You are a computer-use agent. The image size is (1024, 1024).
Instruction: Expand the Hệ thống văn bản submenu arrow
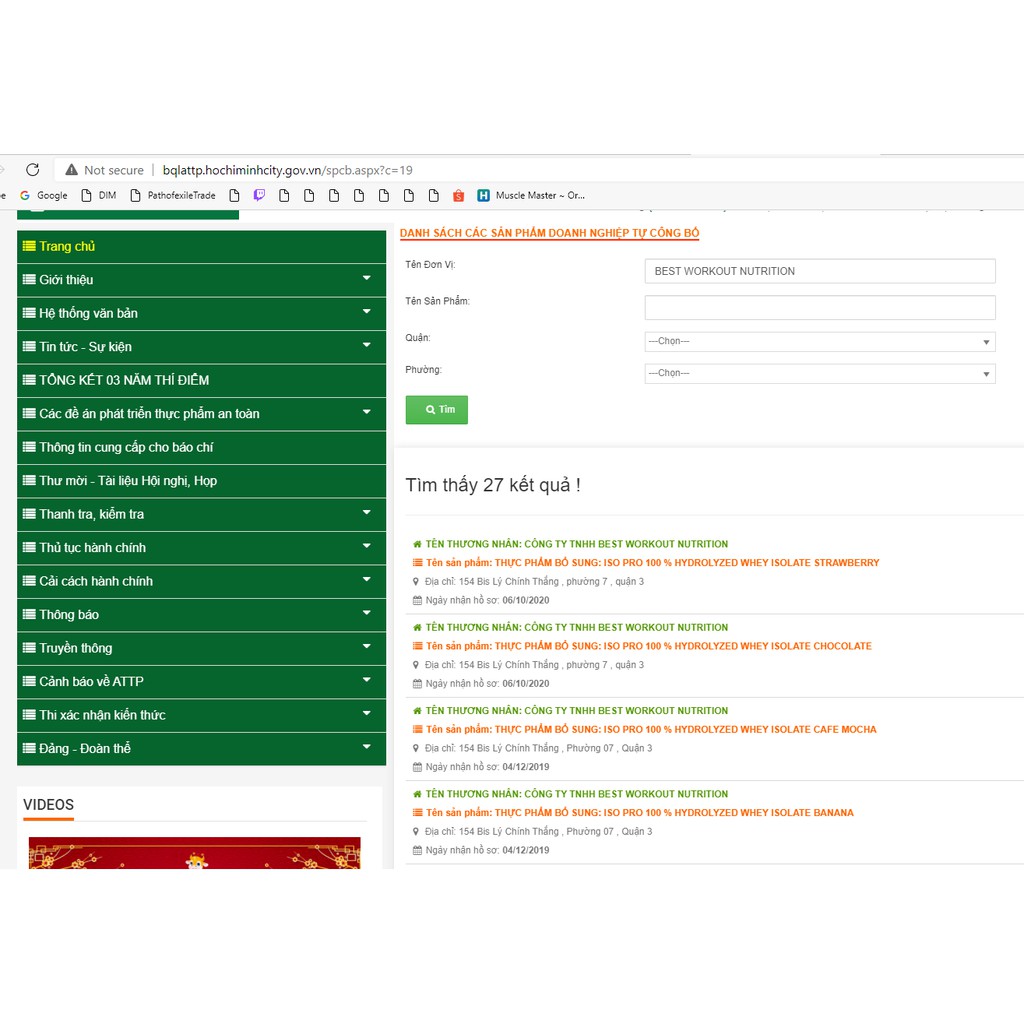(366, 312)
